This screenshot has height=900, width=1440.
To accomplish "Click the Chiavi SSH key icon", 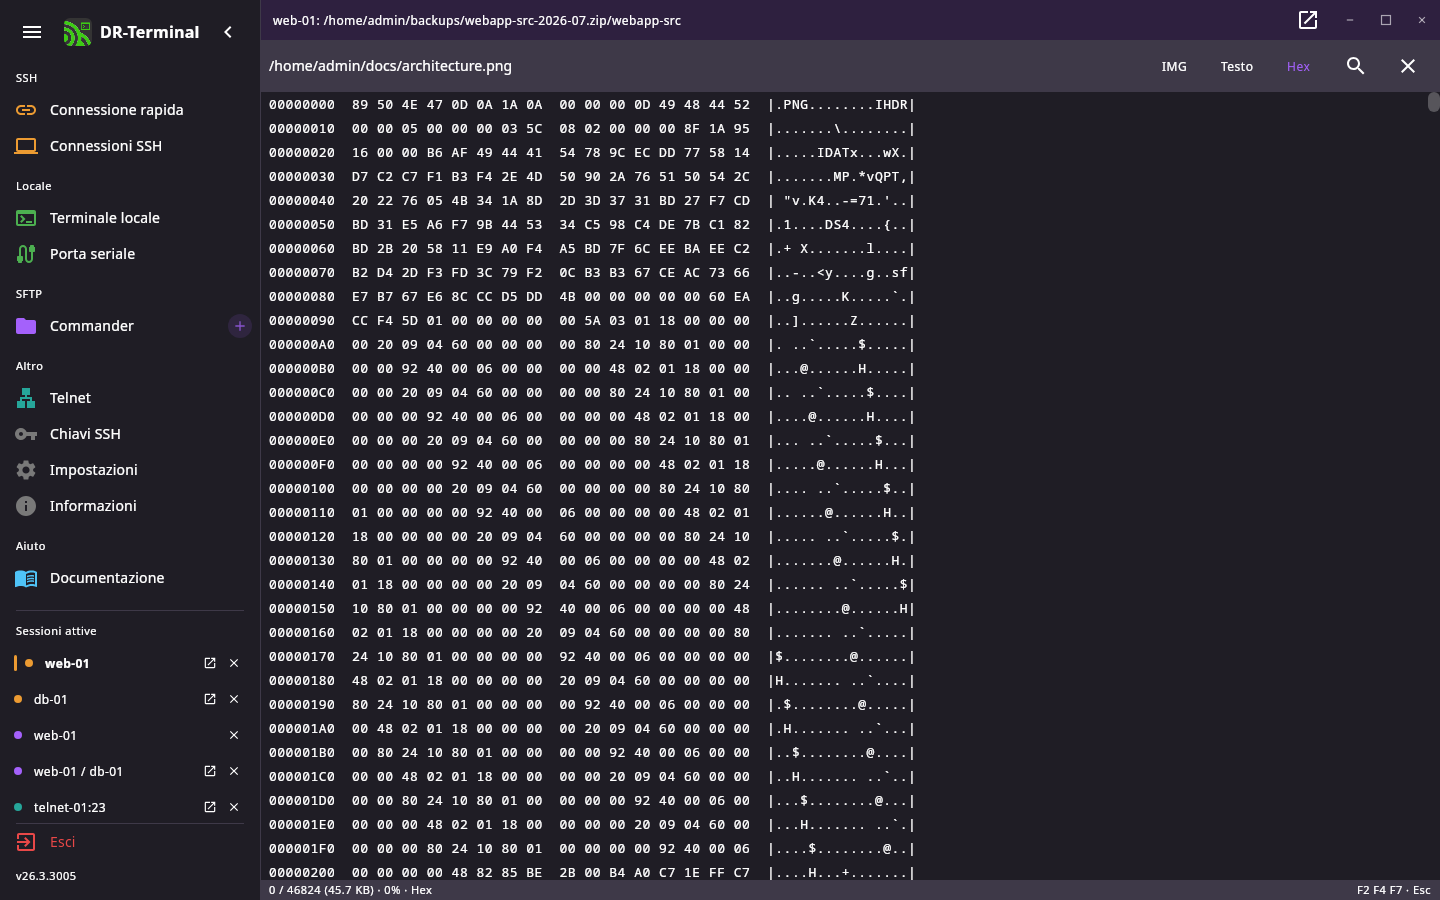I will 26,434.
